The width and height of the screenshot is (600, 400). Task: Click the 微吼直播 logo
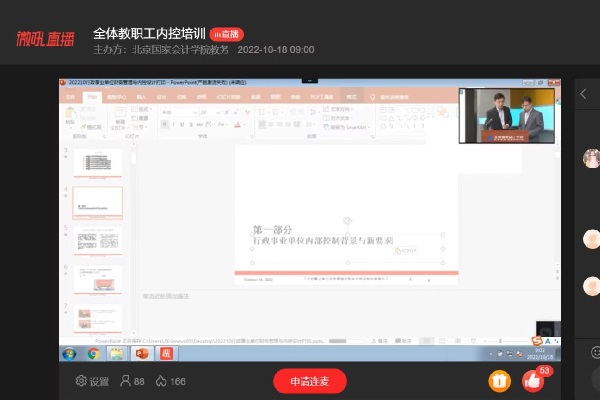[44, 39]
